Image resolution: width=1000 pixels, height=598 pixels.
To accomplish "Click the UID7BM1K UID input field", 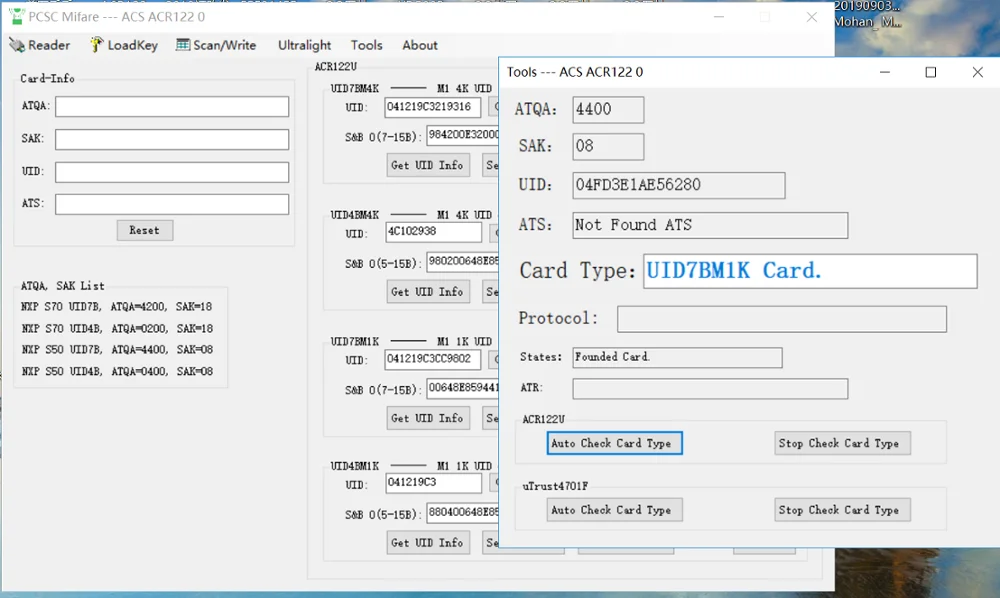I will (432, 360).
